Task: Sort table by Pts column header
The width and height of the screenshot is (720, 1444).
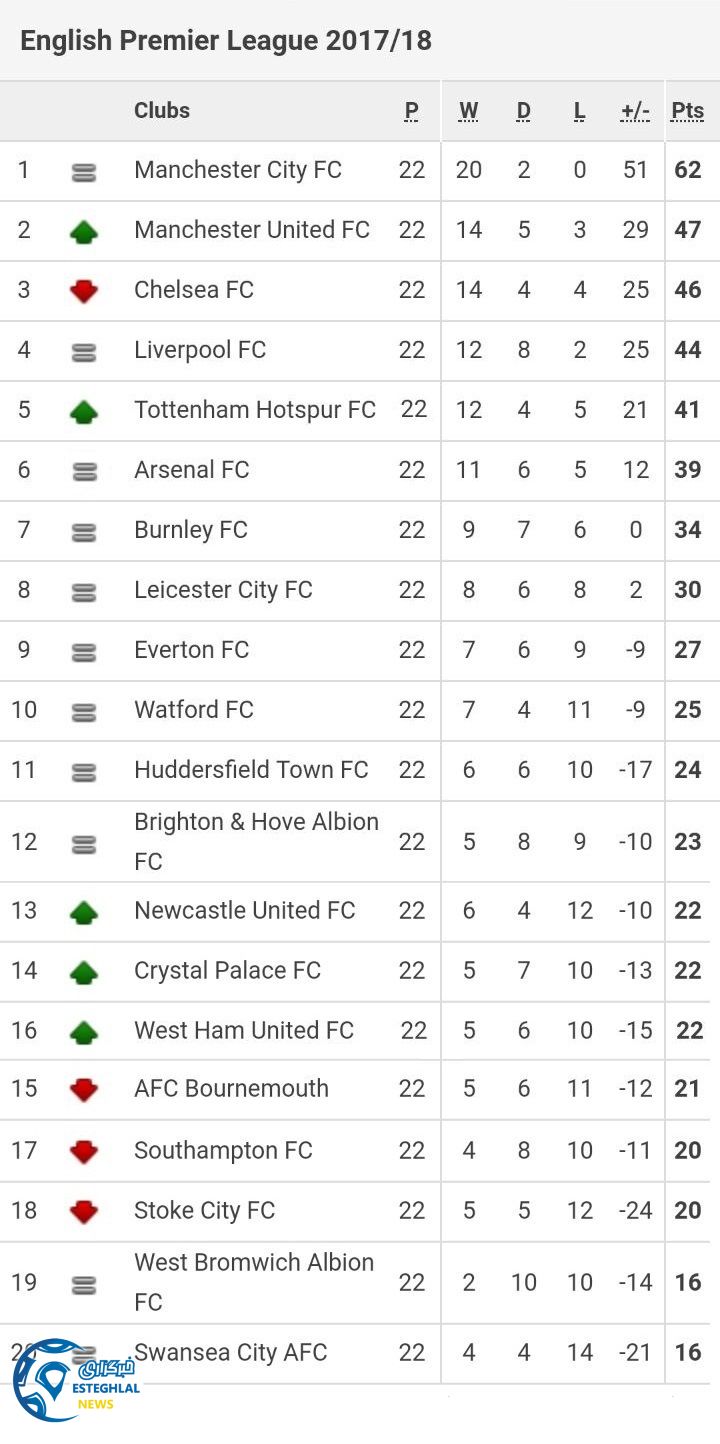Action: point(687,111)
